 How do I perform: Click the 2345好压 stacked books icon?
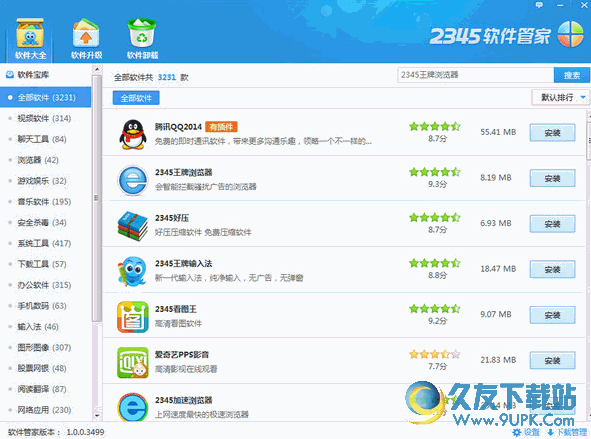[x=132, y=226]
